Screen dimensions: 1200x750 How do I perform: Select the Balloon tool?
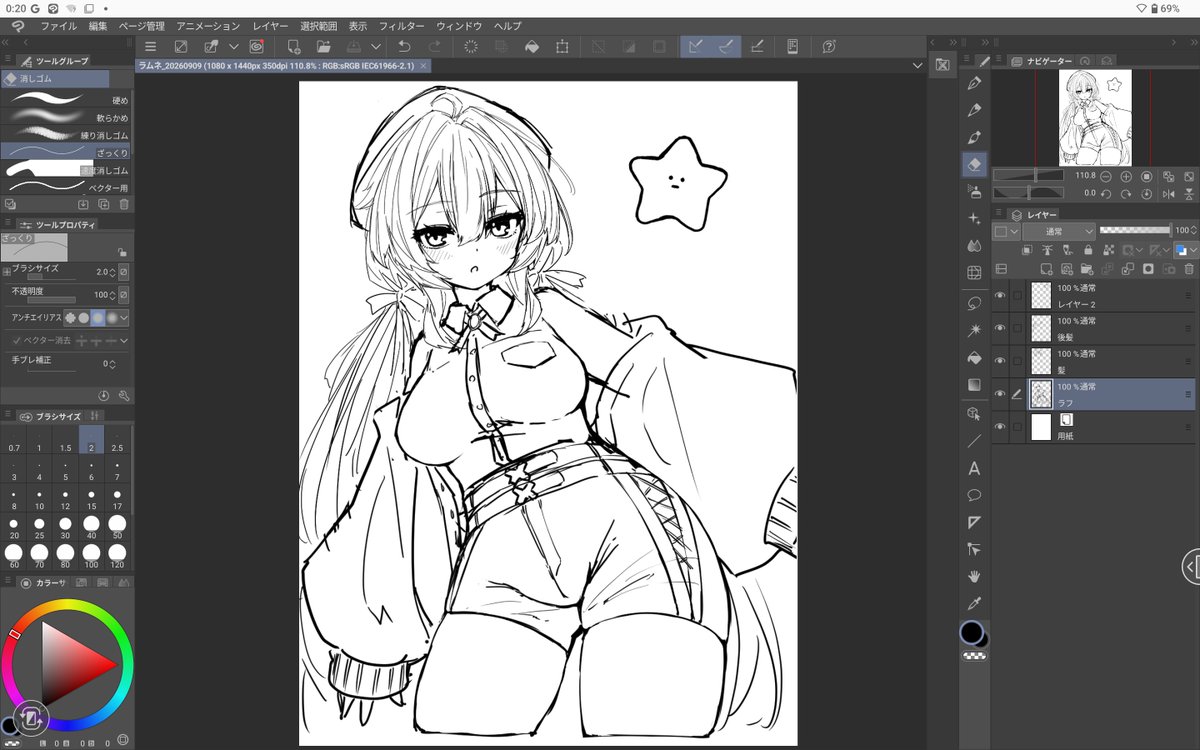pos(974,495)
